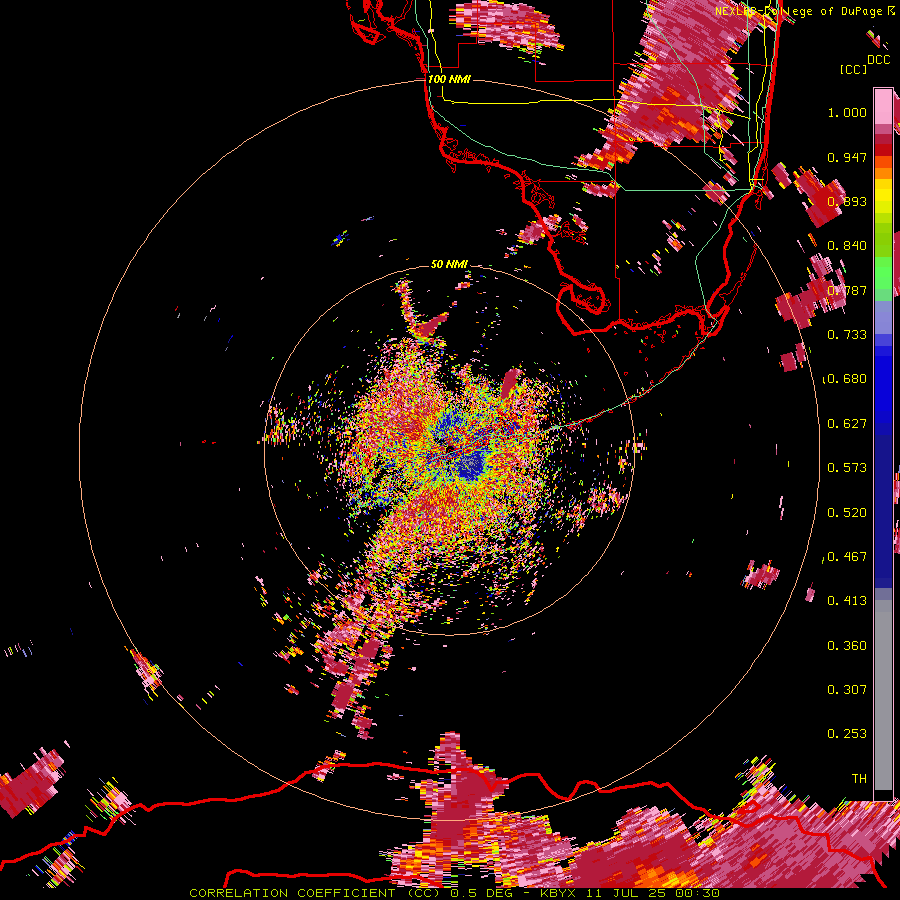Viewport: 900px width, 900px height.
Task: Pick the yellow segment of the color bar
Action: 883,196
